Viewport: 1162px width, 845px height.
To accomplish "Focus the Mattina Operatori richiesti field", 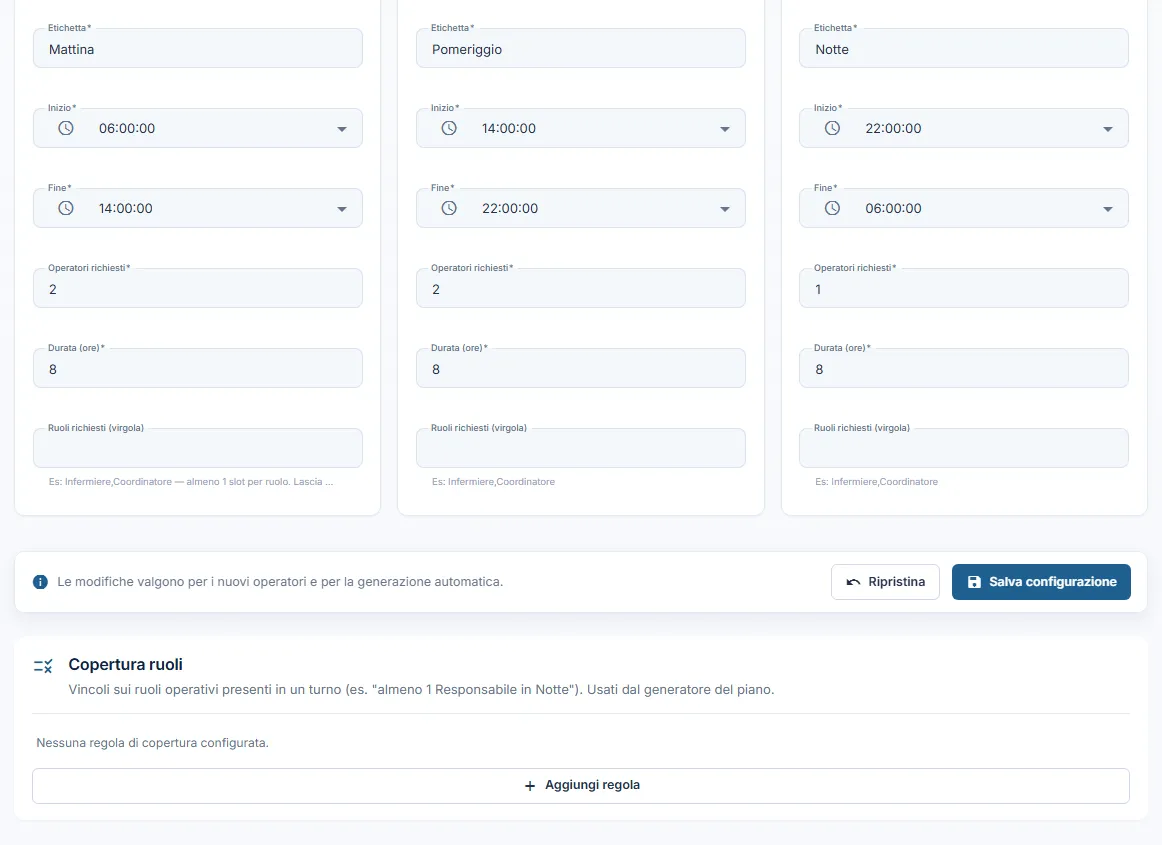I will (198, 288).
